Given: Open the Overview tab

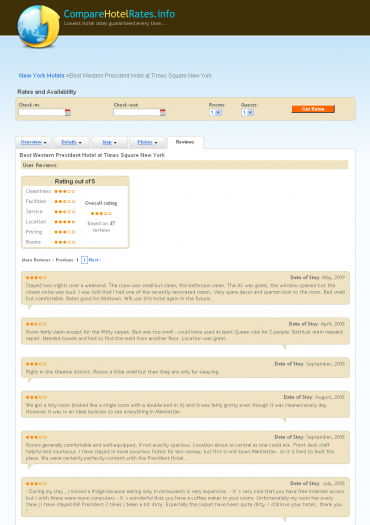Looking at the screenshot, I should point(31,142).
